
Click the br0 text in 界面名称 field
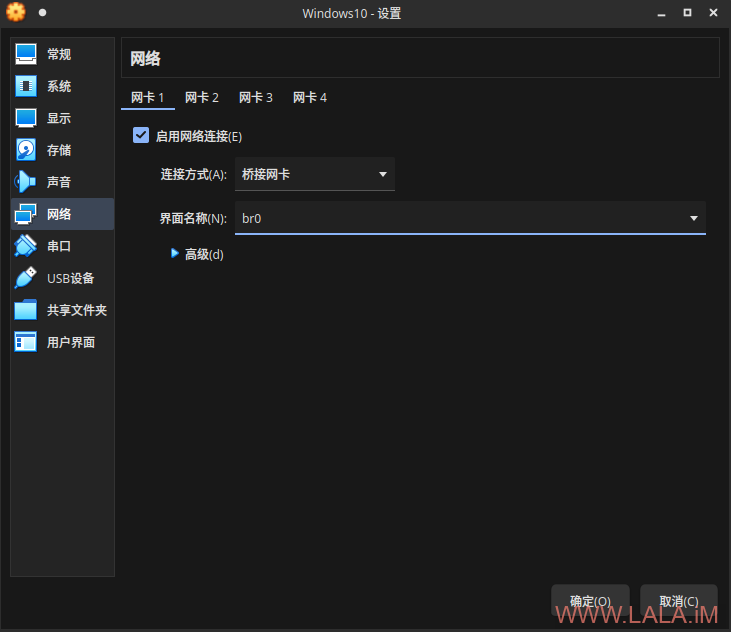(252, 219)
